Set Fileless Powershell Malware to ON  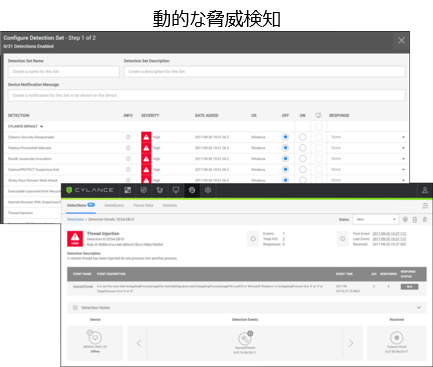click(303, 148)
